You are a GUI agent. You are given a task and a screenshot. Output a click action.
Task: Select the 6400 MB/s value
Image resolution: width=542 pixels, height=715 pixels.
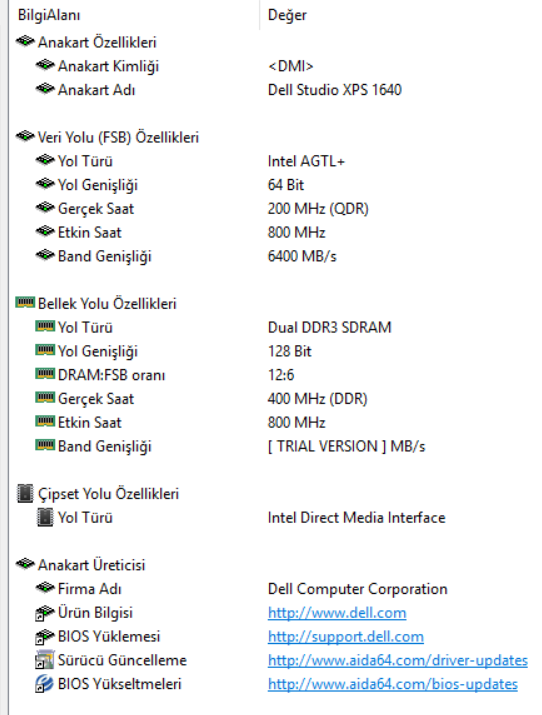302,256
